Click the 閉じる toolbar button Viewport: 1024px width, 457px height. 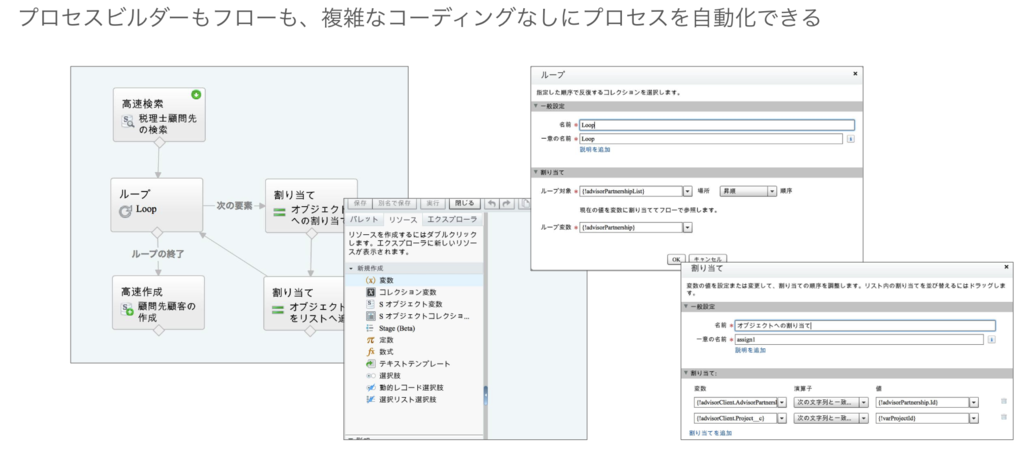click(464, 204)
